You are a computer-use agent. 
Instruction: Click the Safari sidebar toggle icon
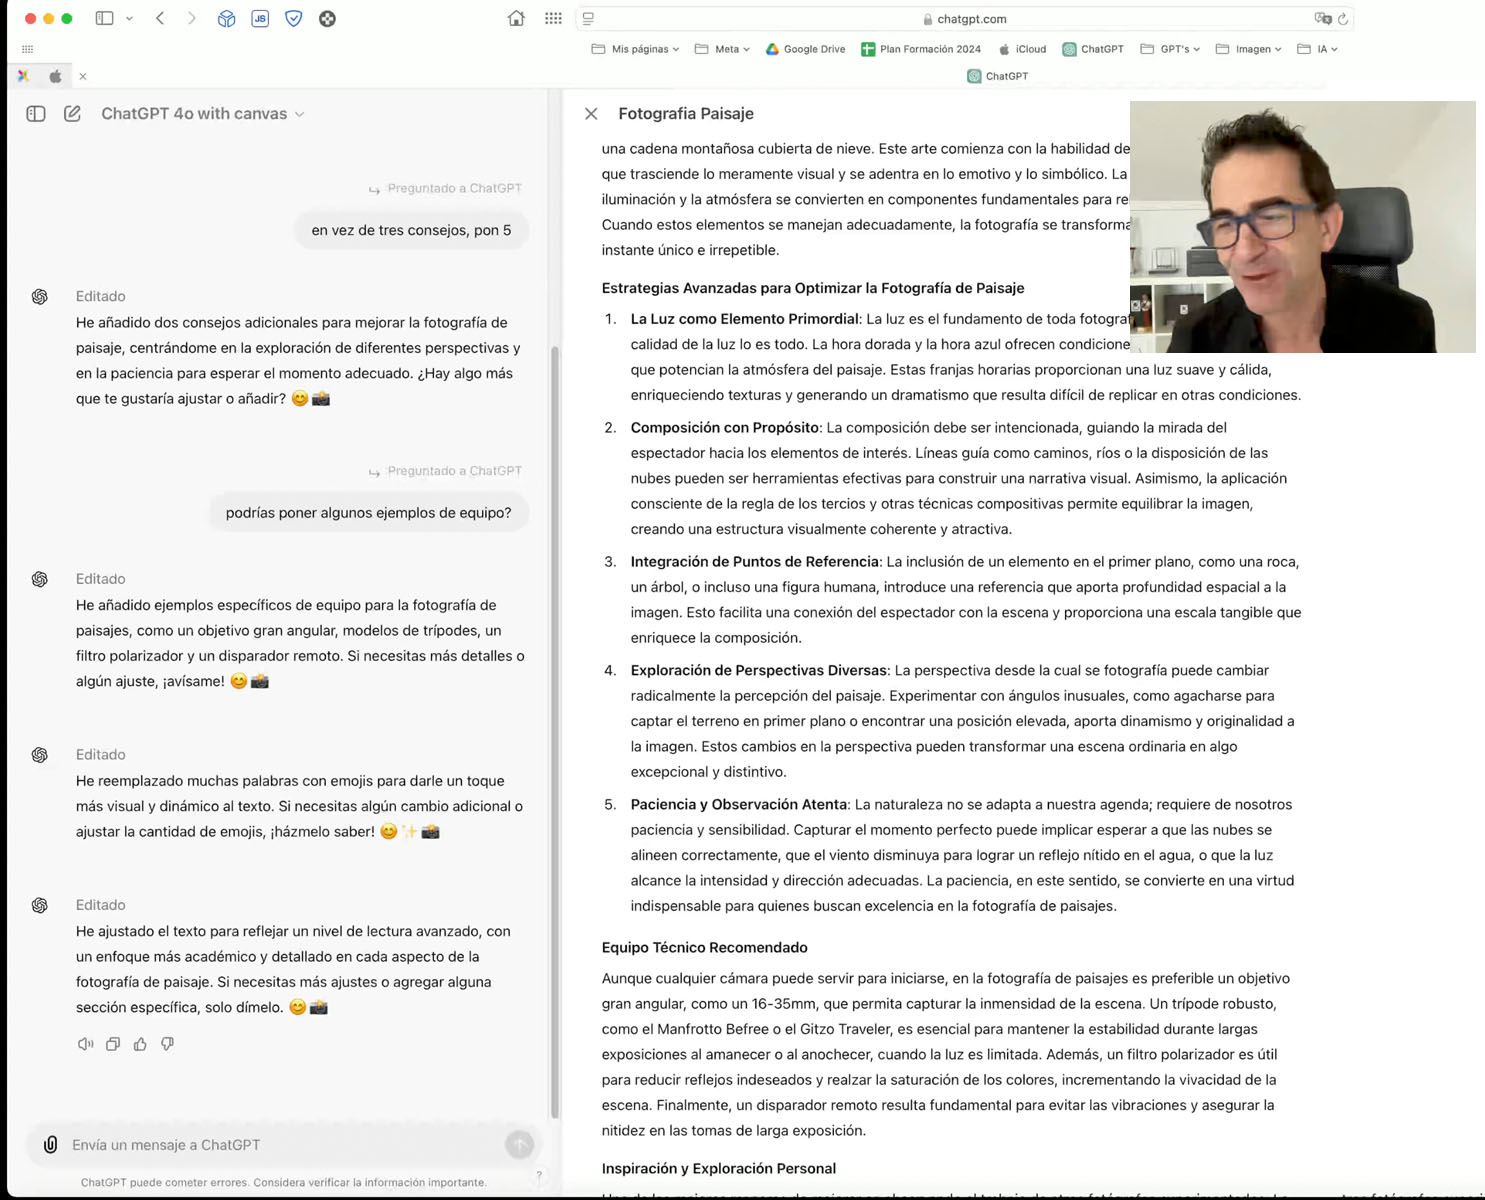pyautogui.click(x=104, y=18)
